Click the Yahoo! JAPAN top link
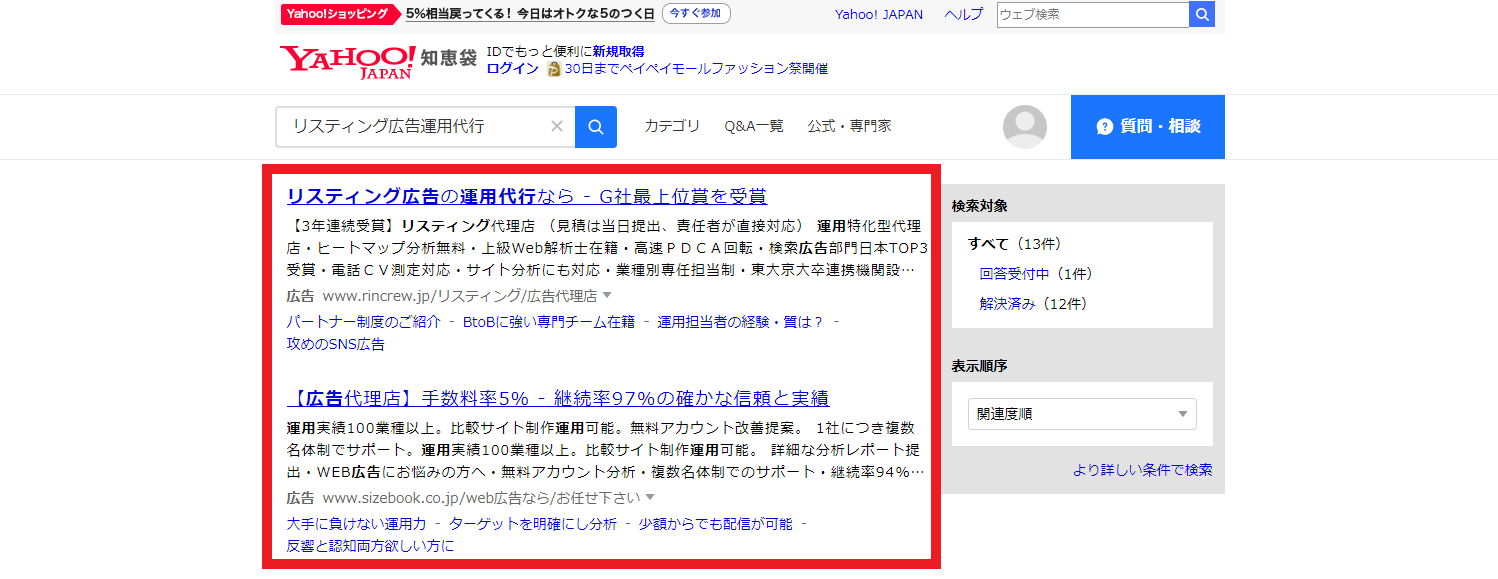Screen dimensions: 1498x579 [879, 14]
